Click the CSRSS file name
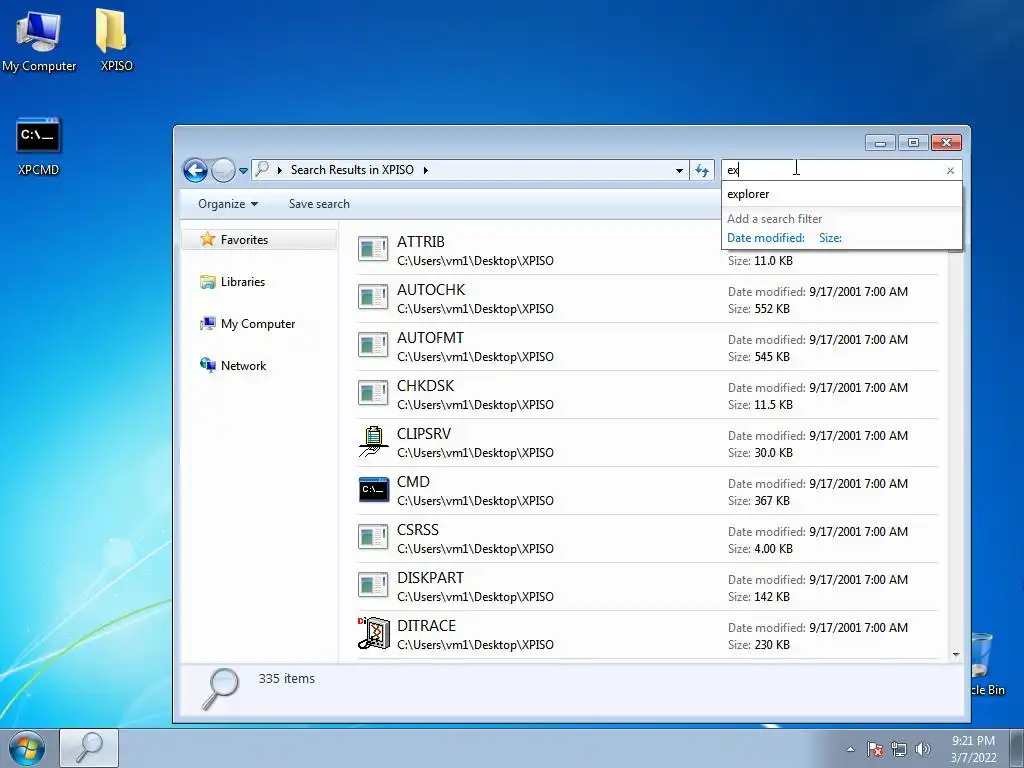The image size is (1024, 768). (418, 530)
